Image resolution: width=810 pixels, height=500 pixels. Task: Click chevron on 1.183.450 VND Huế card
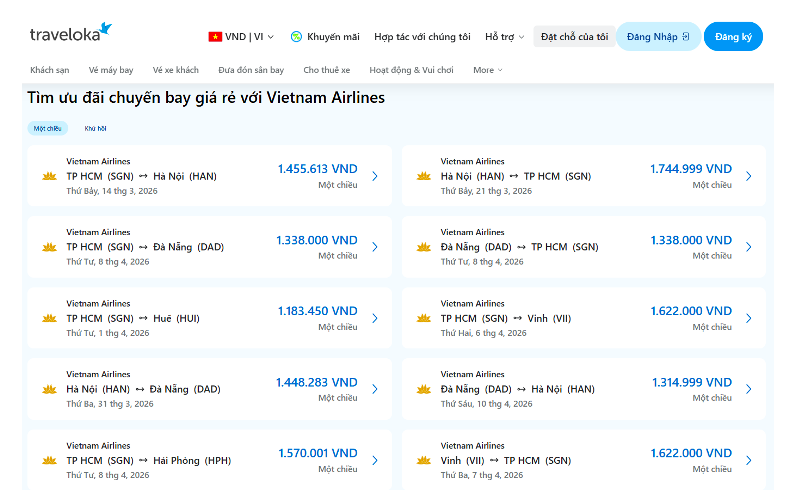coord(375,318)
